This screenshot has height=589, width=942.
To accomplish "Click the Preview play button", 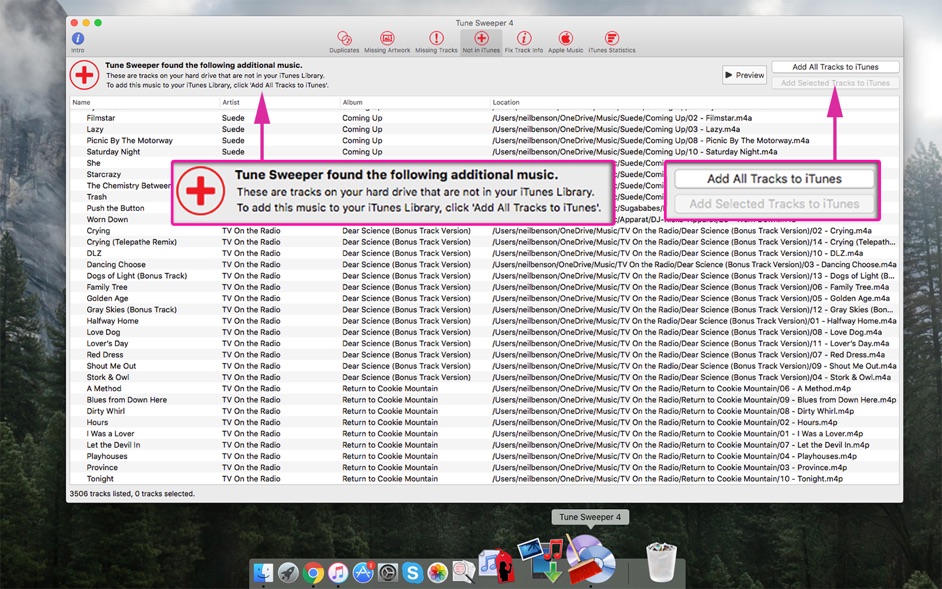I will (x=744, y=75).
